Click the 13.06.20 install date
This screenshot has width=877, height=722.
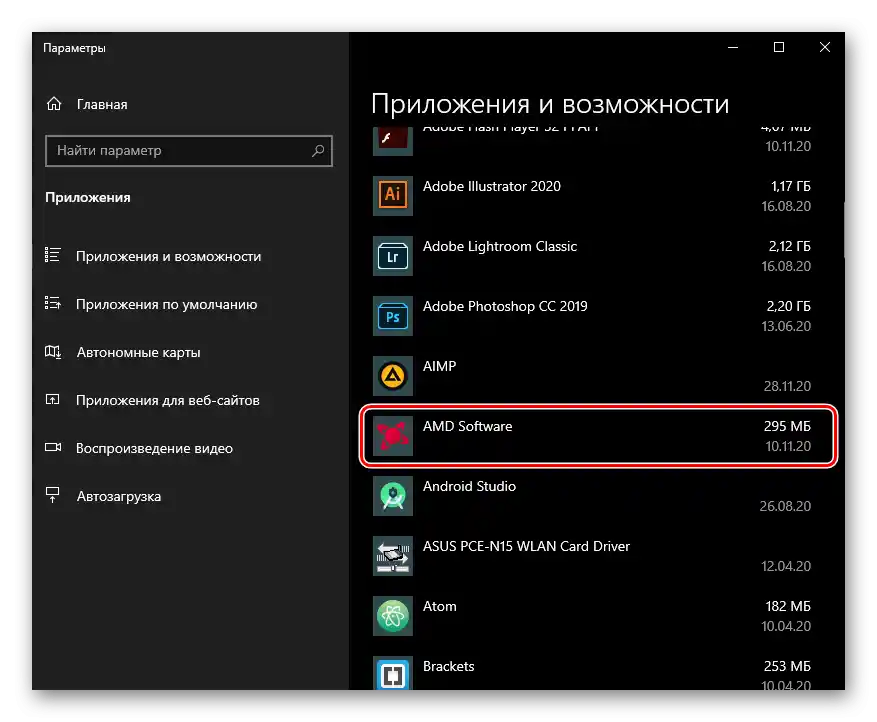pos(786,326)
